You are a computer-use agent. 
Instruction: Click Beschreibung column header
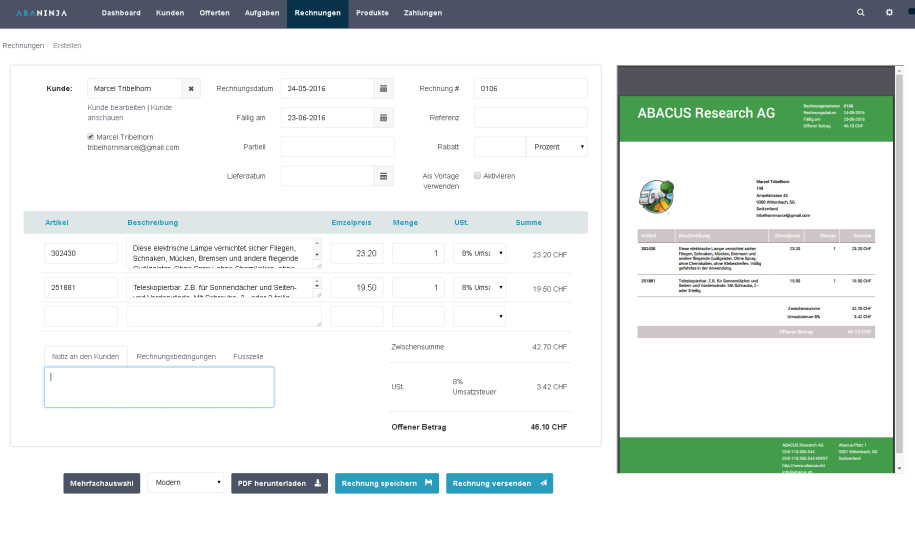[153, 222]
